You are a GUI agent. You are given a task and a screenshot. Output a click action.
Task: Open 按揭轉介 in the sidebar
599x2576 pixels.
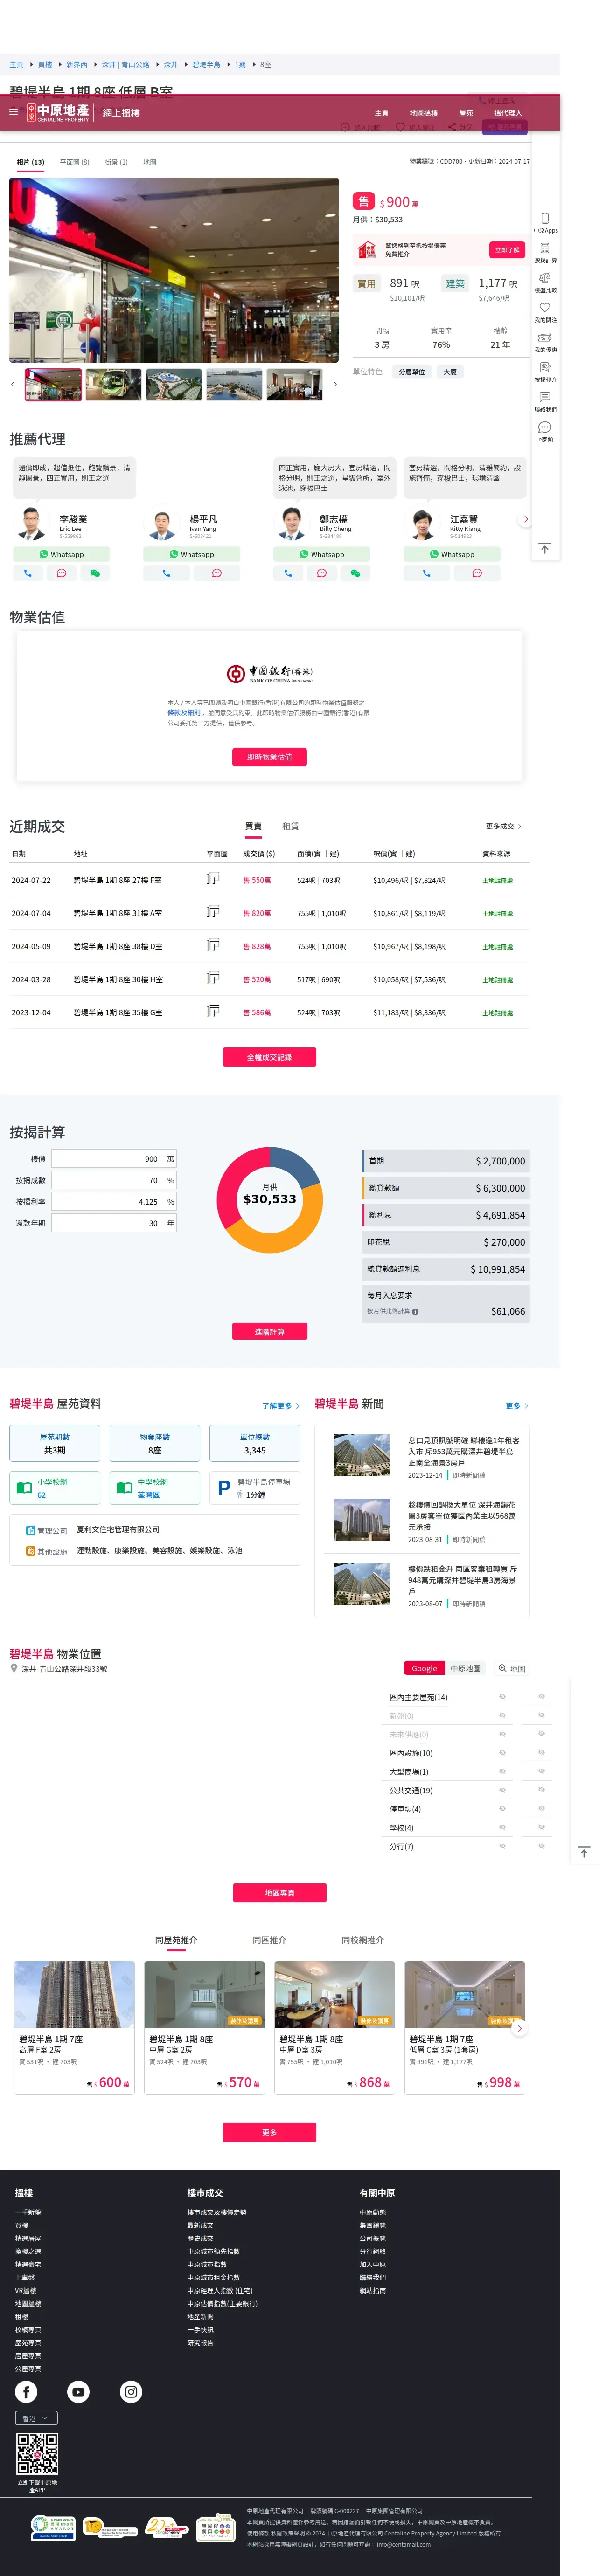tap(545, 371)
